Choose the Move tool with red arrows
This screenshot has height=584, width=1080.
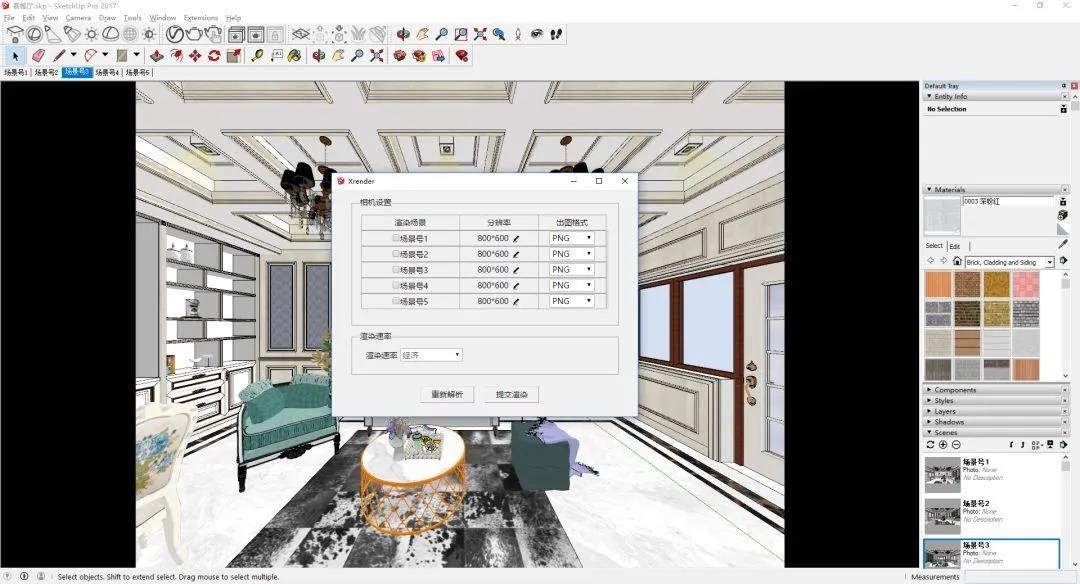click(x=194, y=56)
